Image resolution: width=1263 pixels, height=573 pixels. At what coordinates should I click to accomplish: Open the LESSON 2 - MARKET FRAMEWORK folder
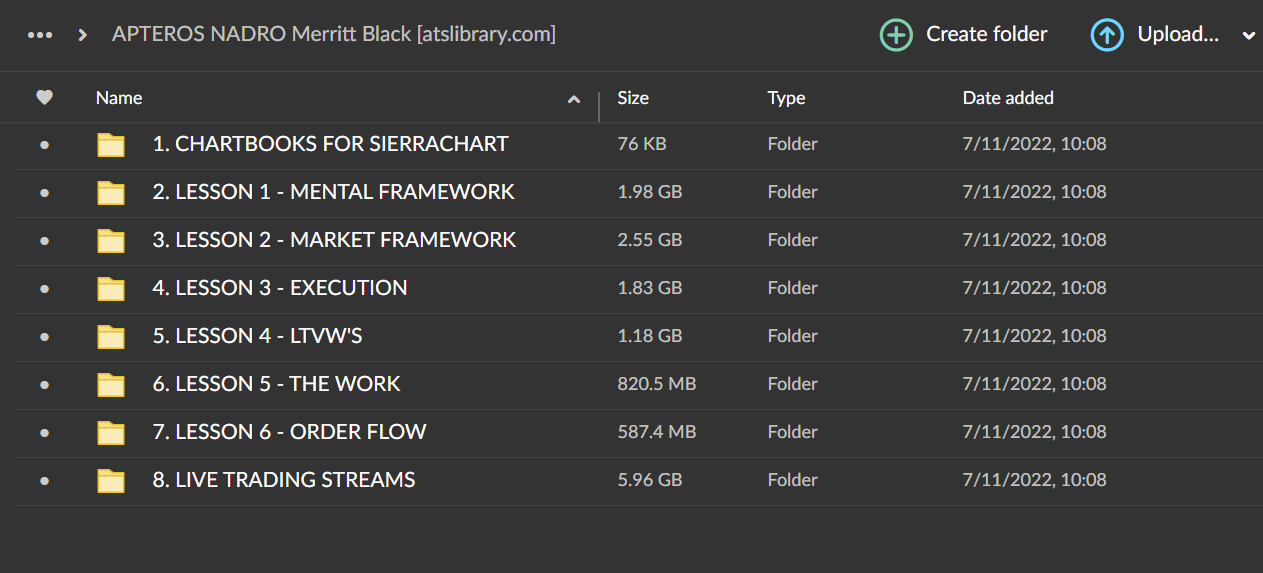[x=334, y=240]
